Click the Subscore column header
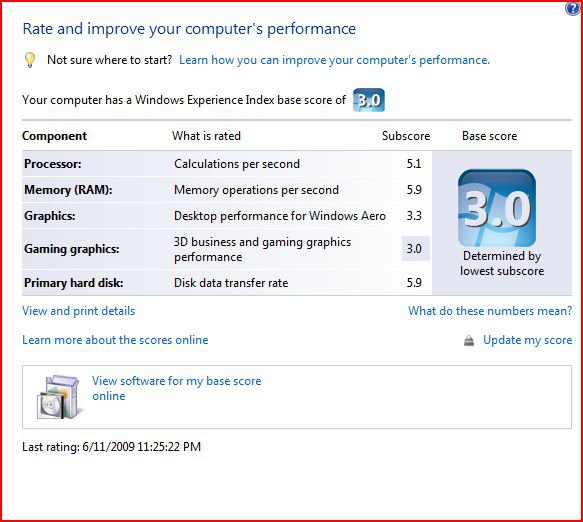The width and height of the screenshot is (583, 522). 406,136
